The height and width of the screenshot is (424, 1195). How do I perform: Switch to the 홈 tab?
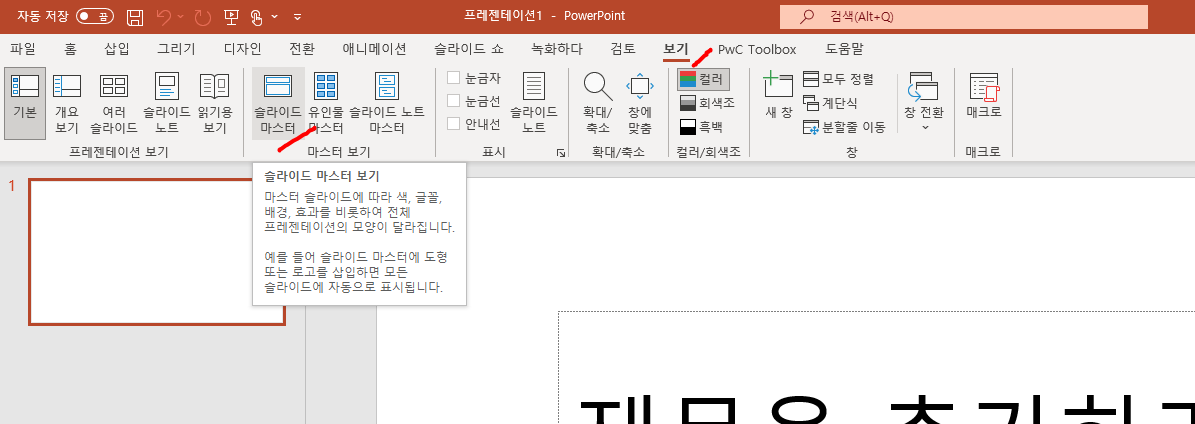click(x=70, y=50)
